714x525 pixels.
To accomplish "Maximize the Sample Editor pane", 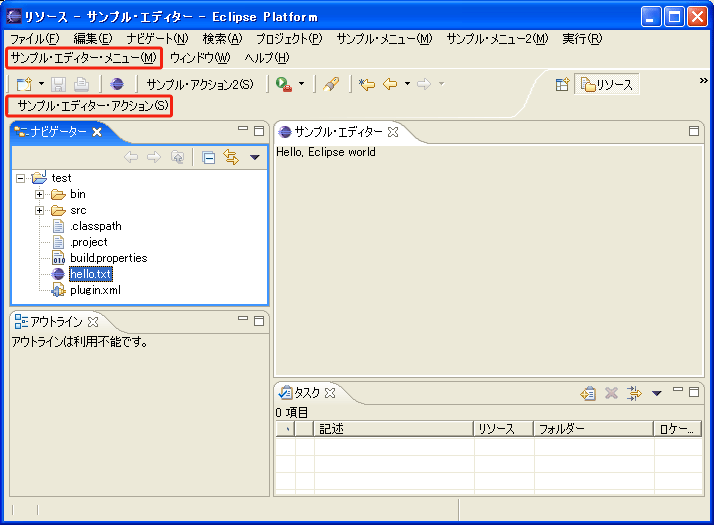I will pyautogui.click(x=694, y=131).
